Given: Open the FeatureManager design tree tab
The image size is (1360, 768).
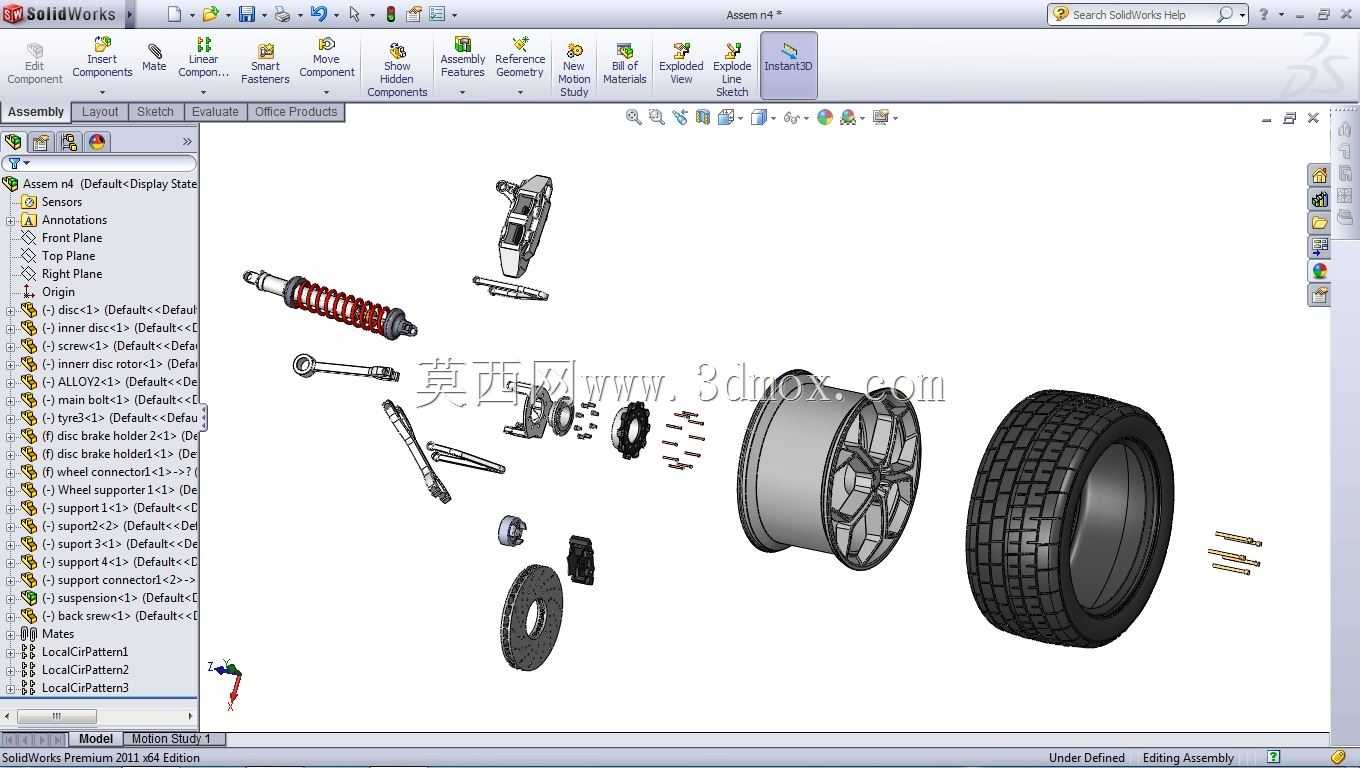Looking at the screenshot, I should [13, 142].
